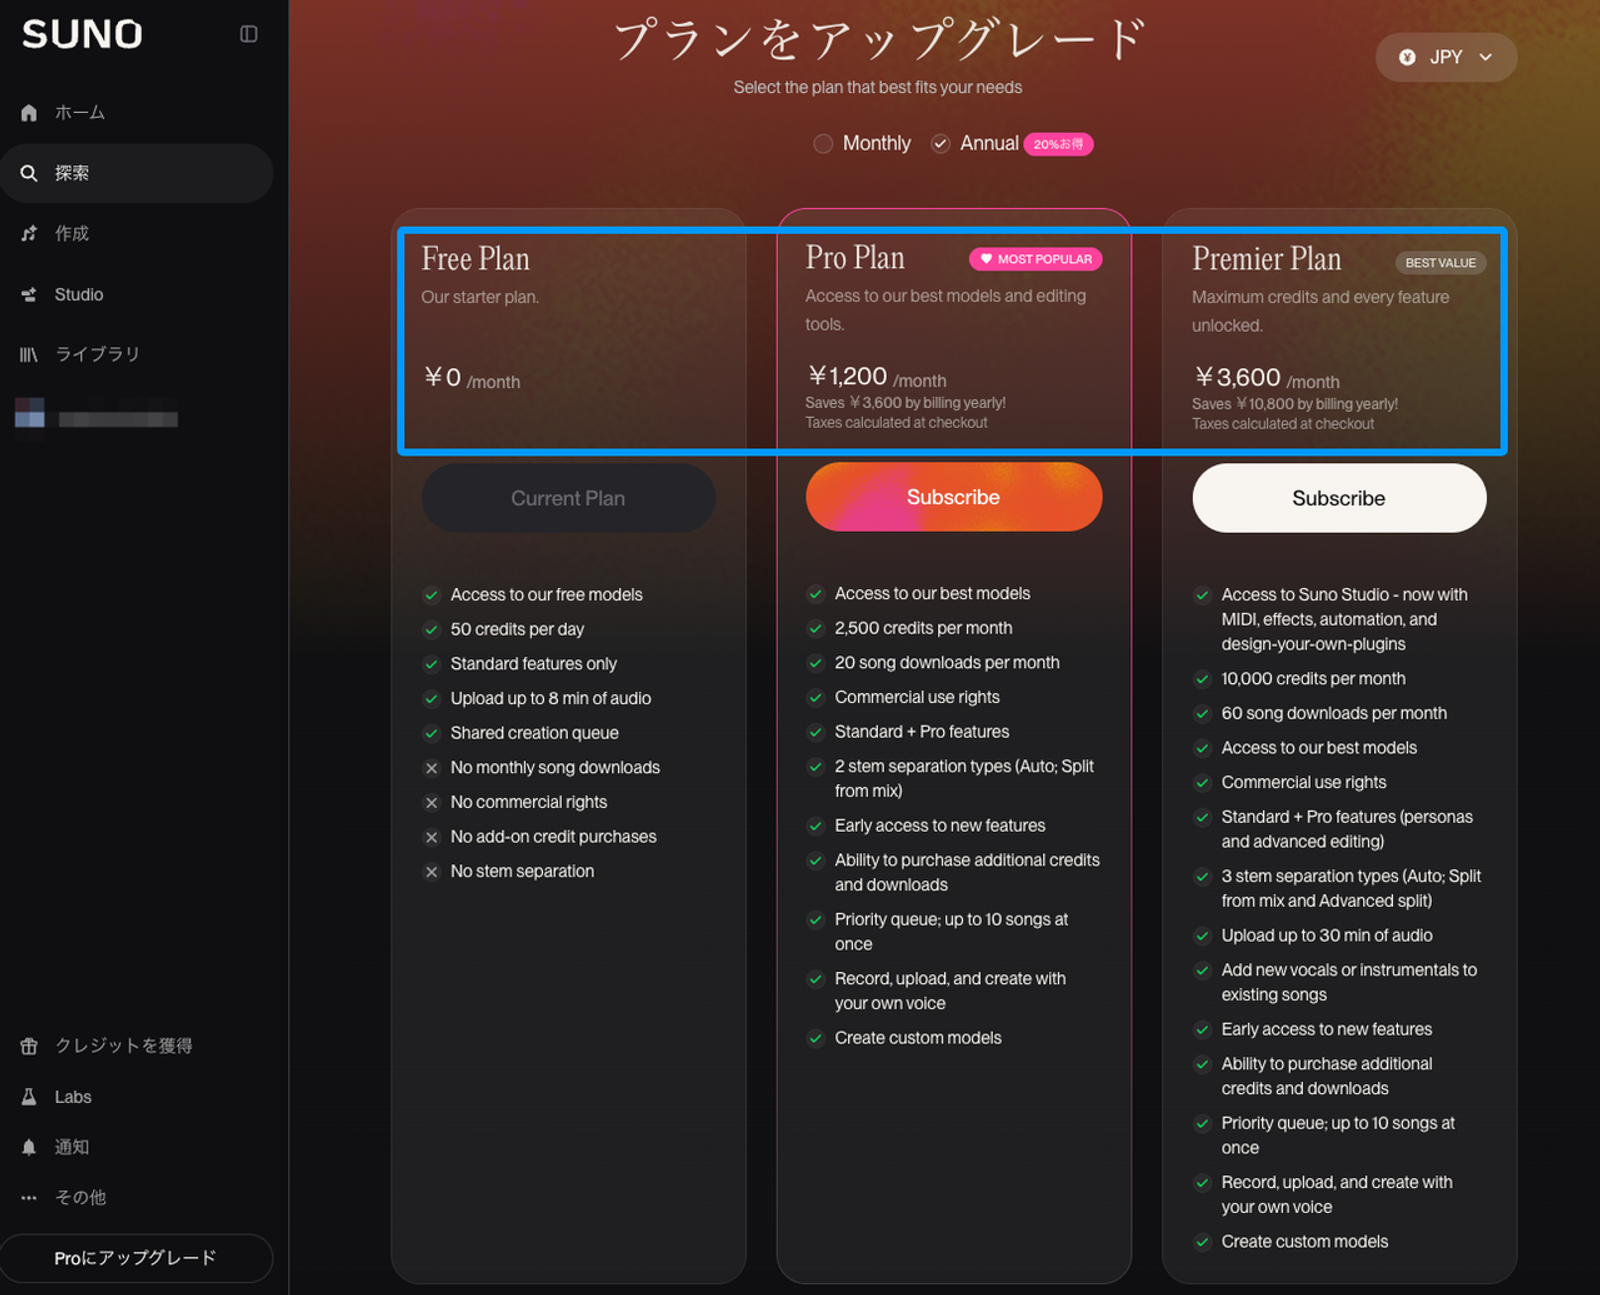Click the music note icon beside 作成
This screenshot has width=1600, height=1295.
pos(29,233)
